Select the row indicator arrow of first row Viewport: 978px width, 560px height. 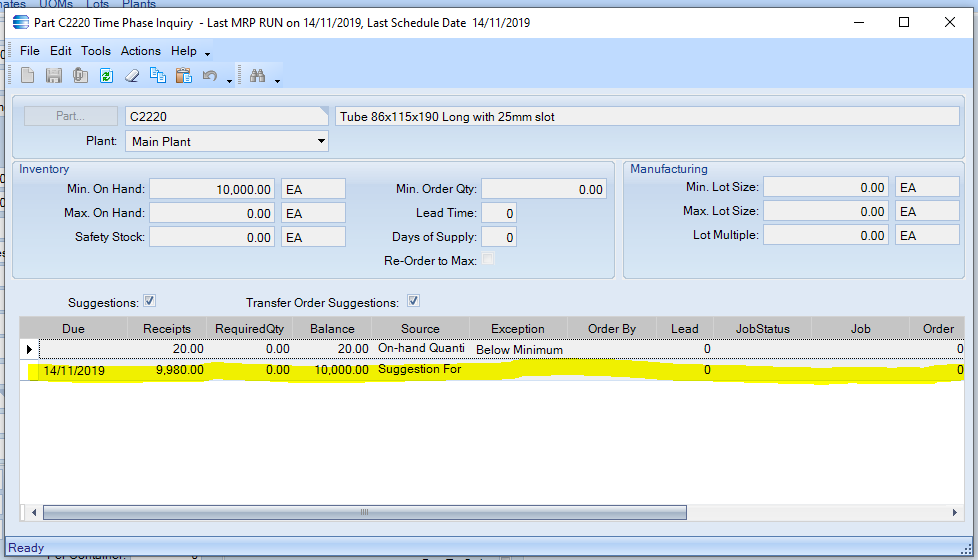pos(29,349)
